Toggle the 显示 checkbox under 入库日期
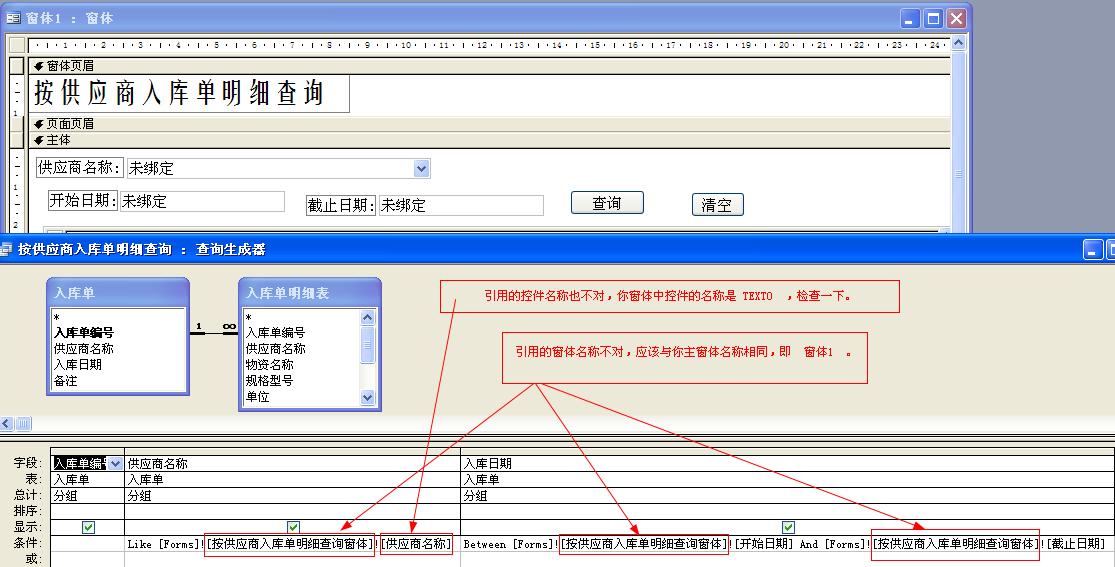This screenshot has height=567, width=1115. coord(788,527)
